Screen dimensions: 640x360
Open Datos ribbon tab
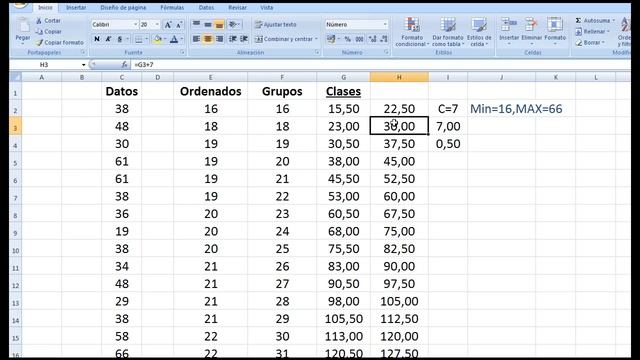tap(206, 8)
